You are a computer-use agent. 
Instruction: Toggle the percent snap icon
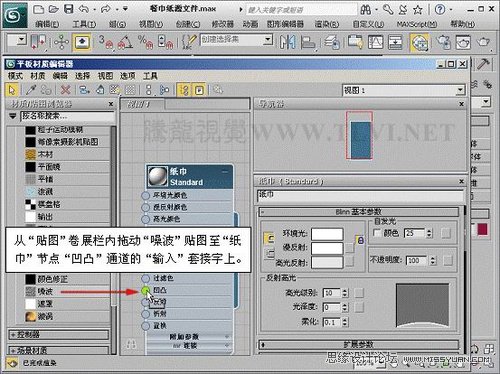[145, 42]
